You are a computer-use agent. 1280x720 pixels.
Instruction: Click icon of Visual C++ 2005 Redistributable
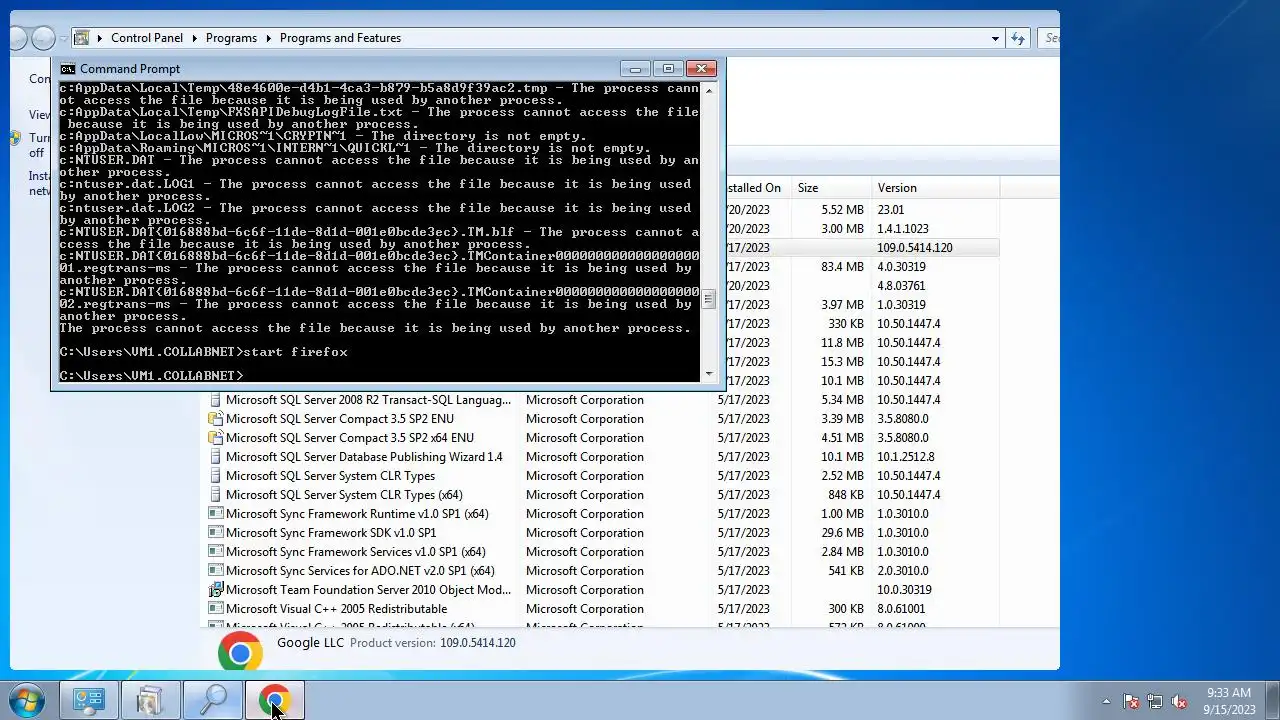click(x=215, y=609)
